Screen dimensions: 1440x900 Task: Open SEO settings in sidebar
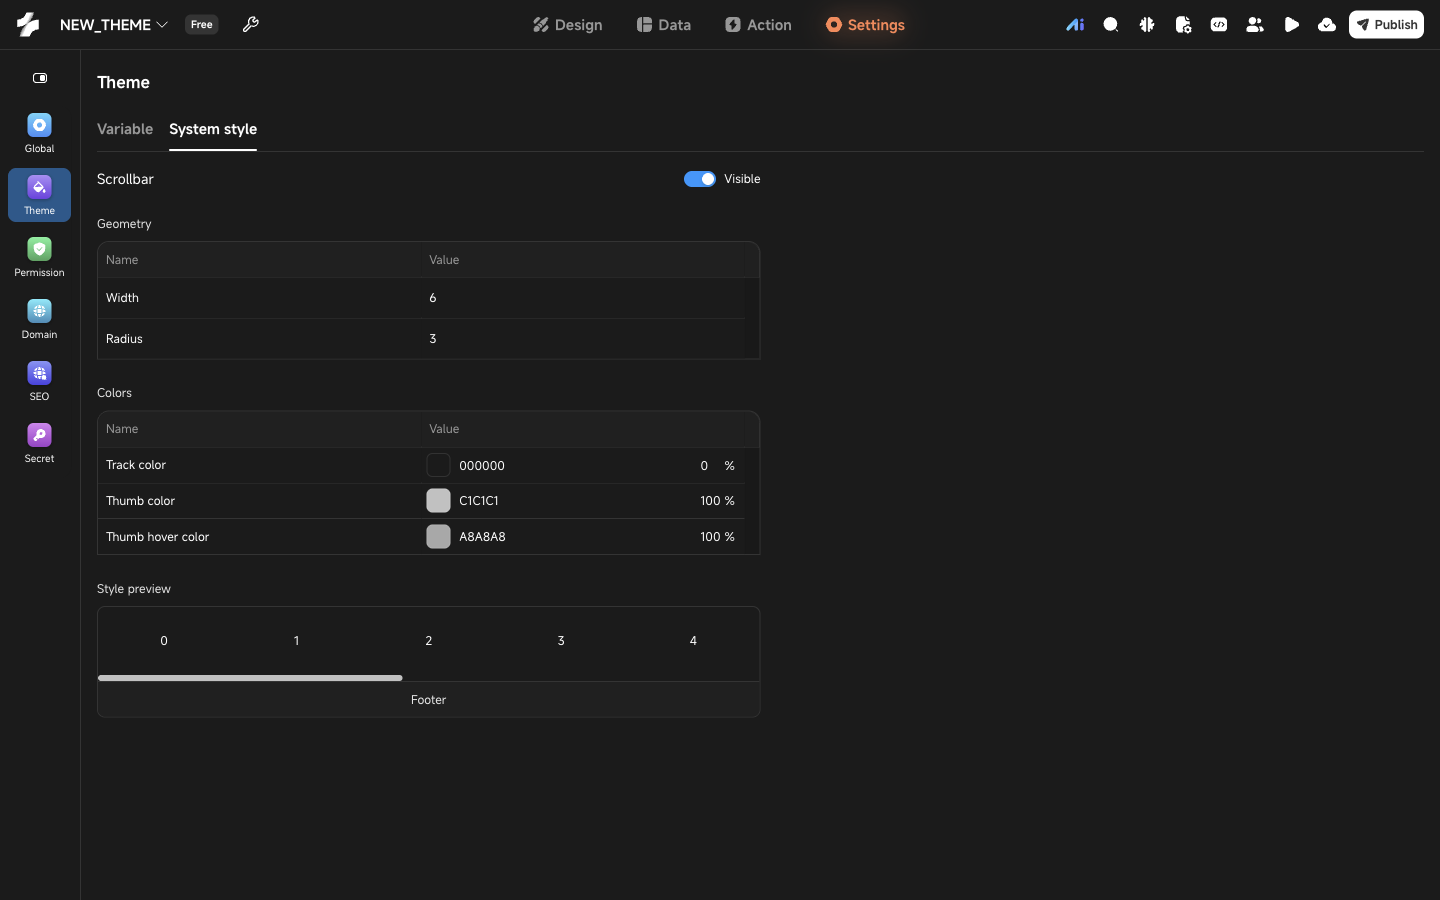tap(39, 381)
